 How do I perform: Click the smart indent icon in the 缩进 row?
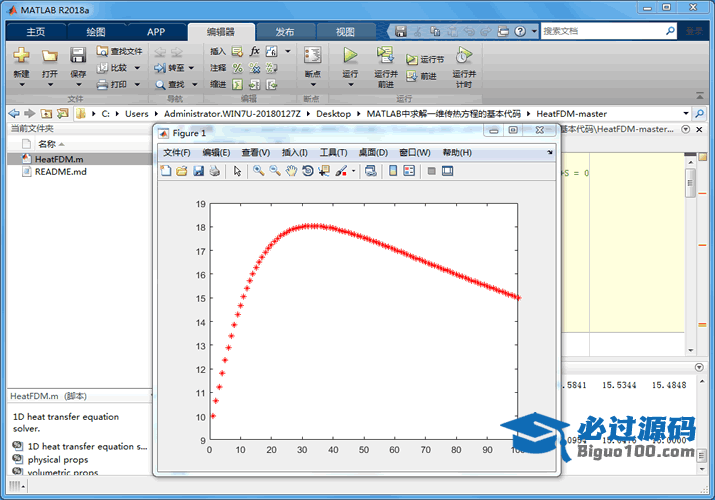coord(238,84)
